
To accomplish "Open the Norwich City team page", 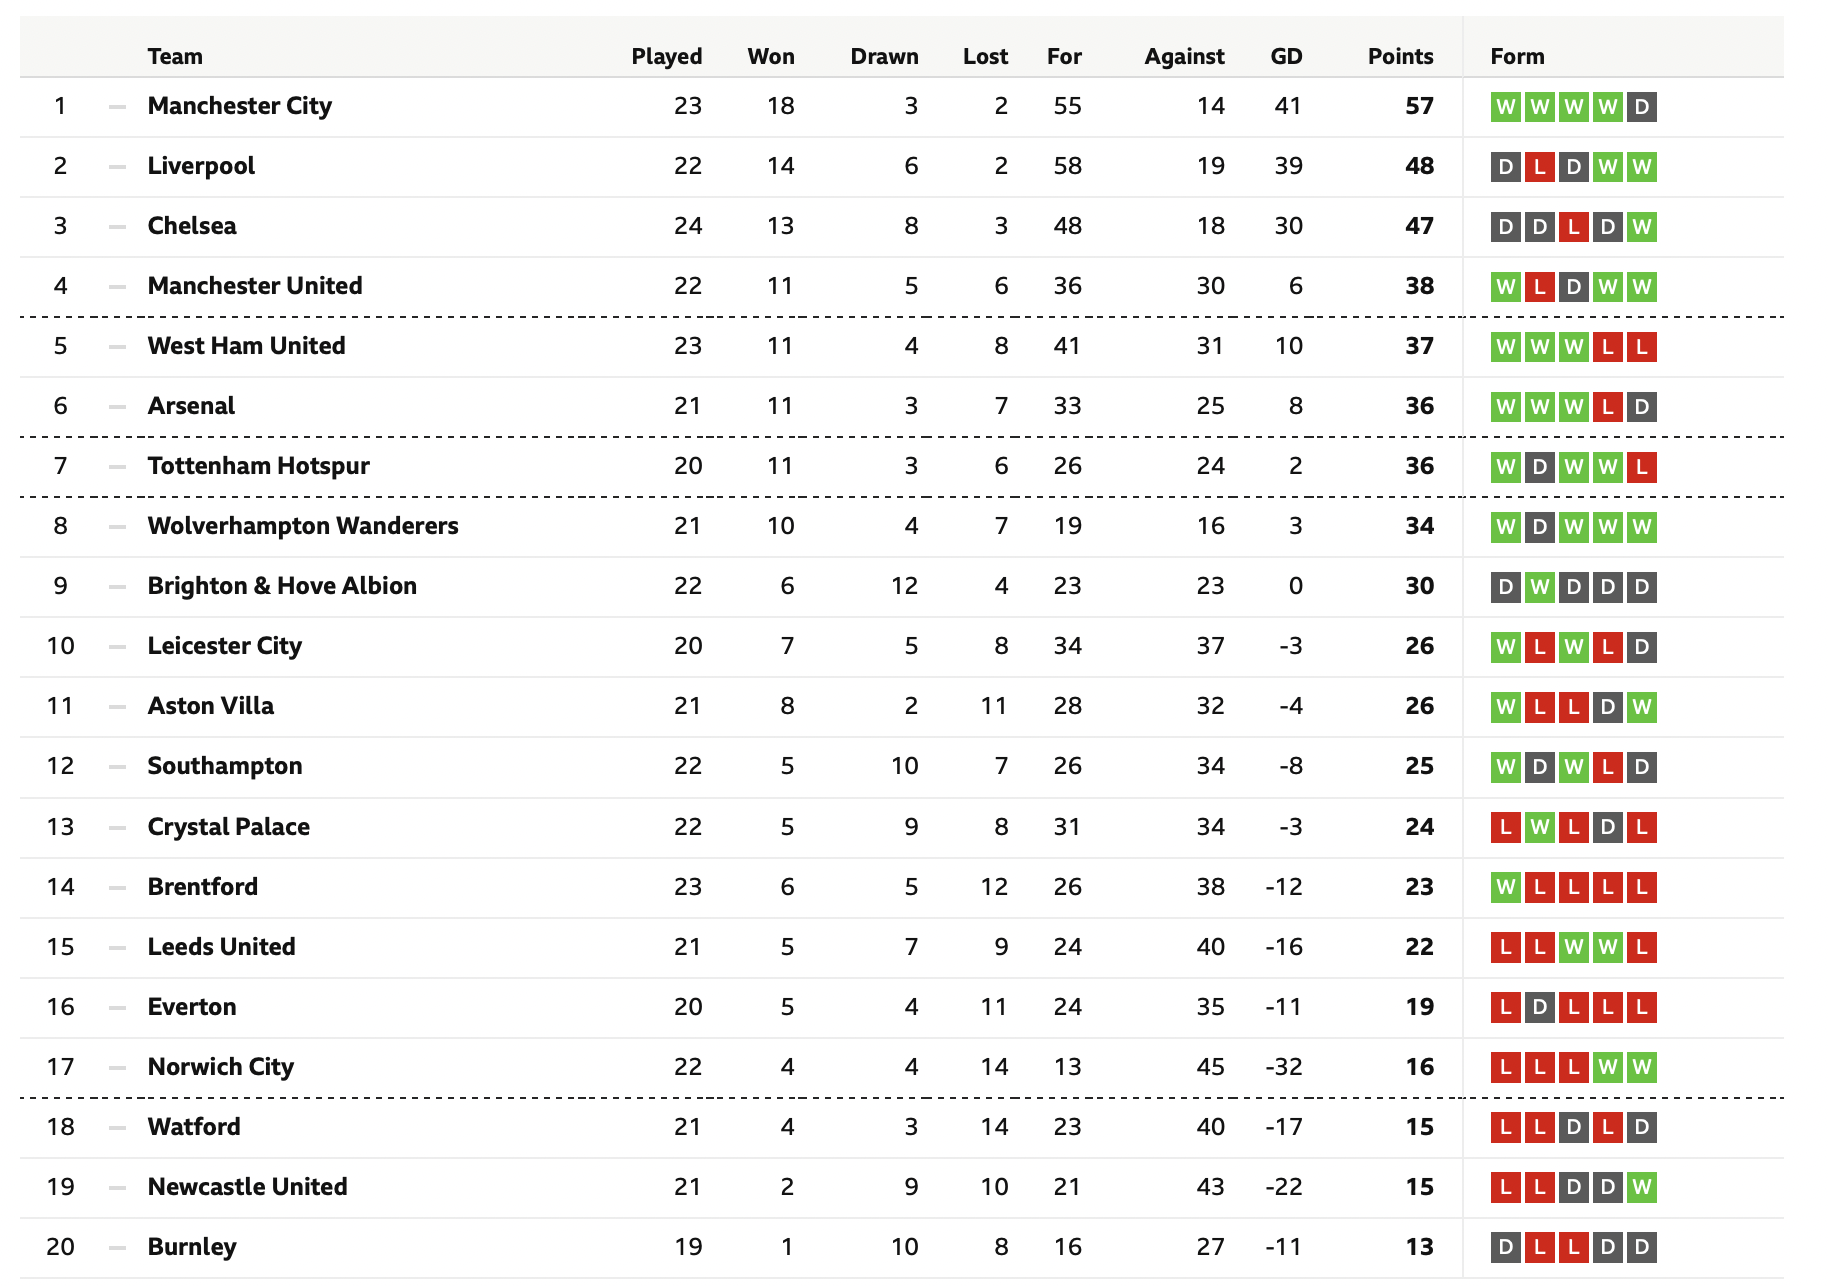I will pyautogui.click(x=221, y=1067).
